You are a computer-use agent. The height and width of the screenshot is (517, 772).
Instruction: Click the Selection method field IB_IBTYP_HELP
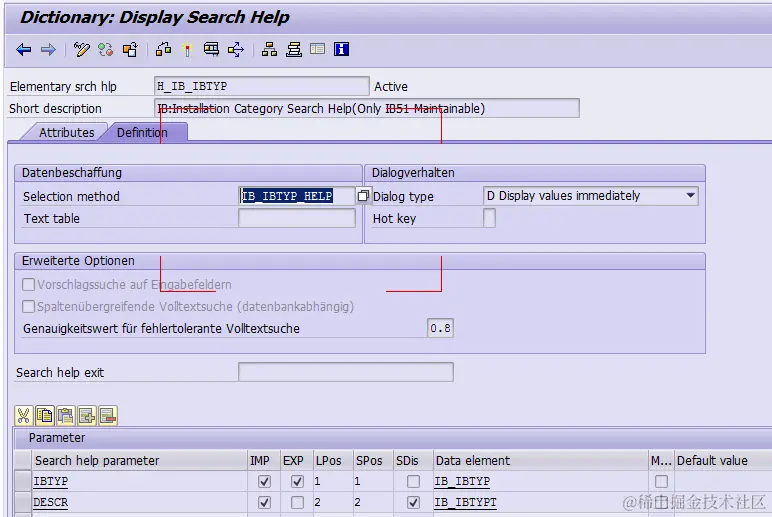296,196
